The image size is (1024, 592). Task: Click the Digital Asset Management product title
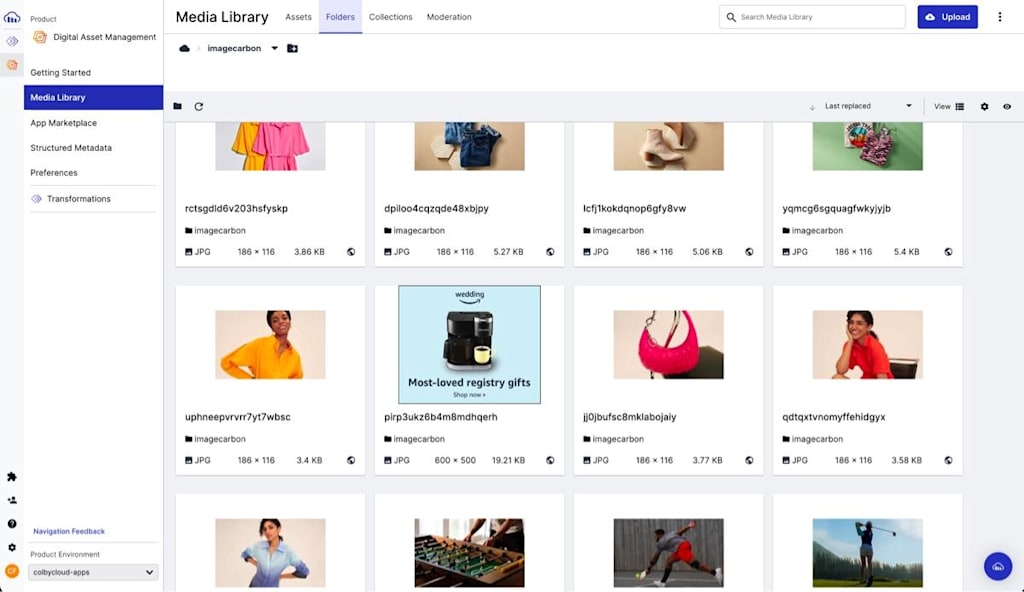104,37
